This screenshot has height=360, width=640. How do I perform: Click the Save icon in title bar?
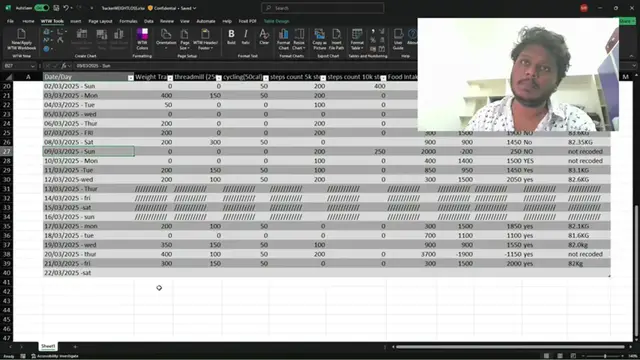coord(56,8)
